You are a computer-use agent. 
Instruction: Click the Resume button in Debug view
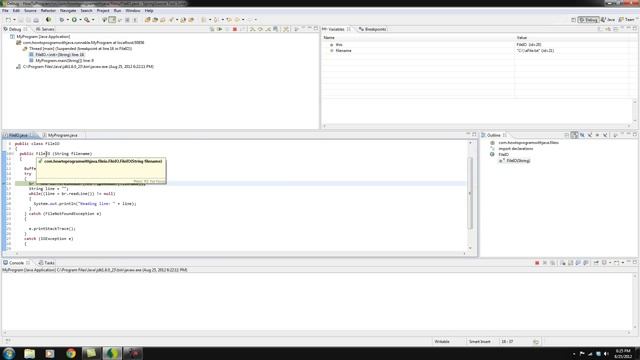[x=220, y=29]
